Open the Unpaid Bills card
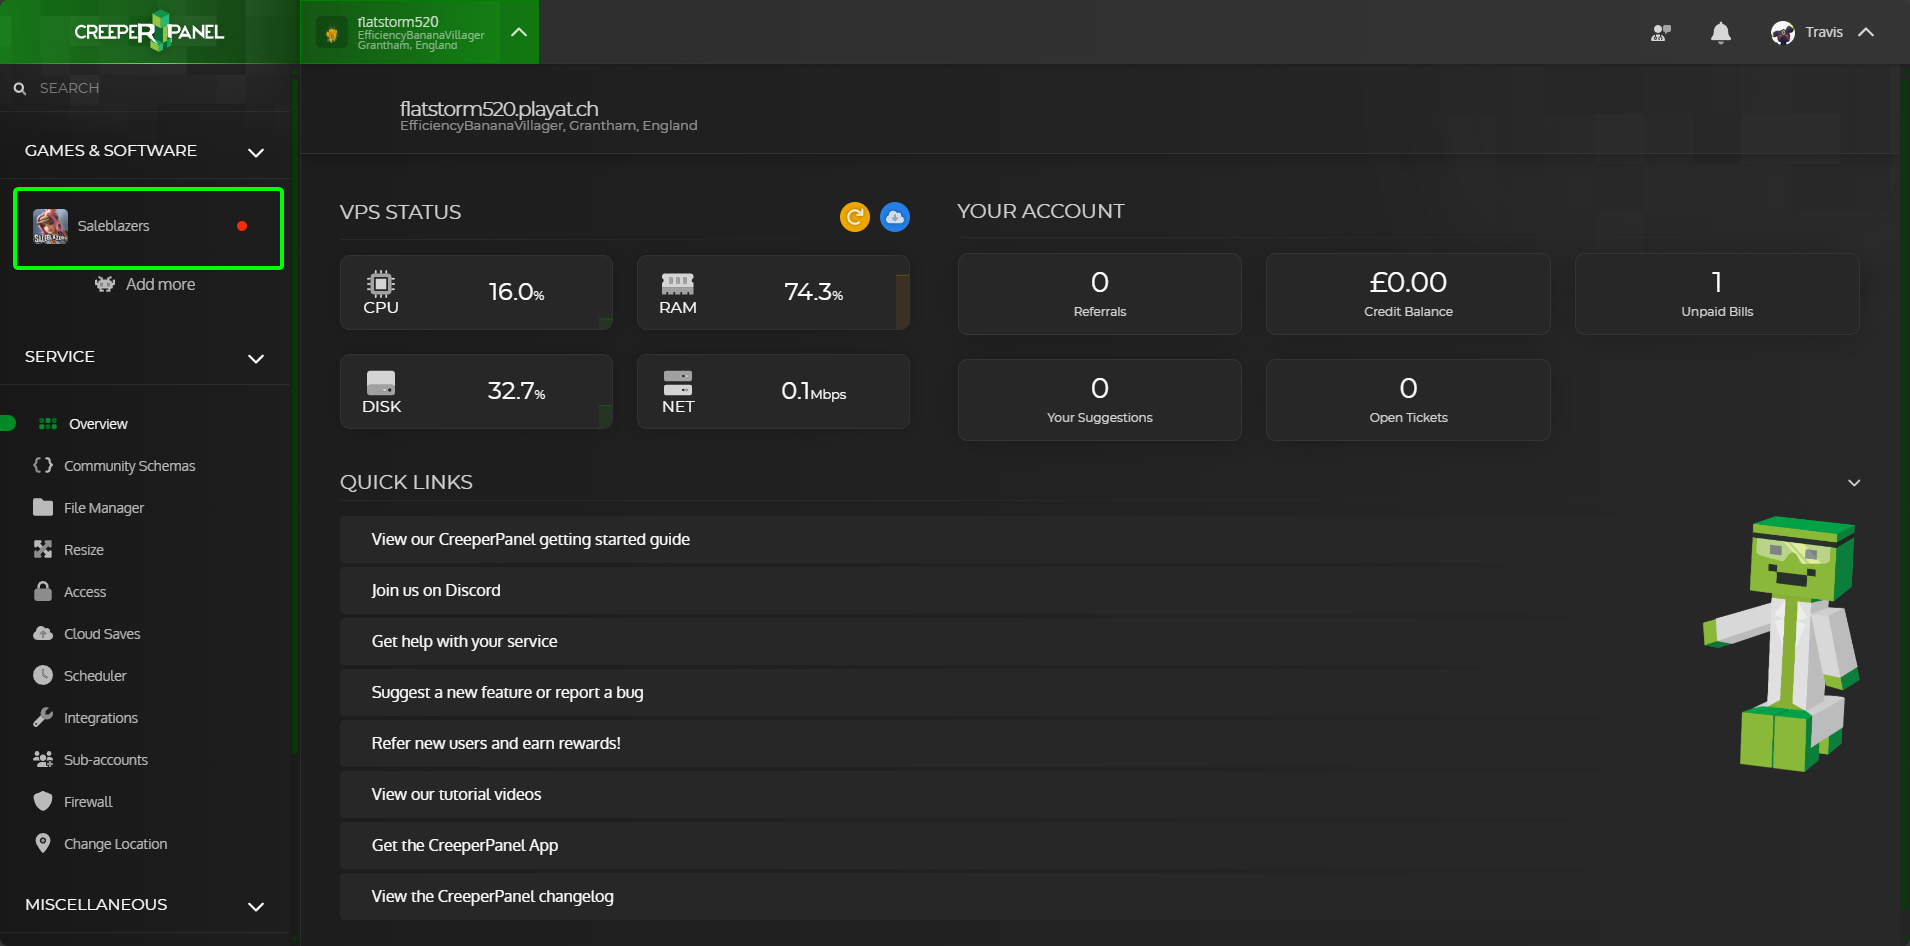1910x946 pixels. tap(1717, 294)
